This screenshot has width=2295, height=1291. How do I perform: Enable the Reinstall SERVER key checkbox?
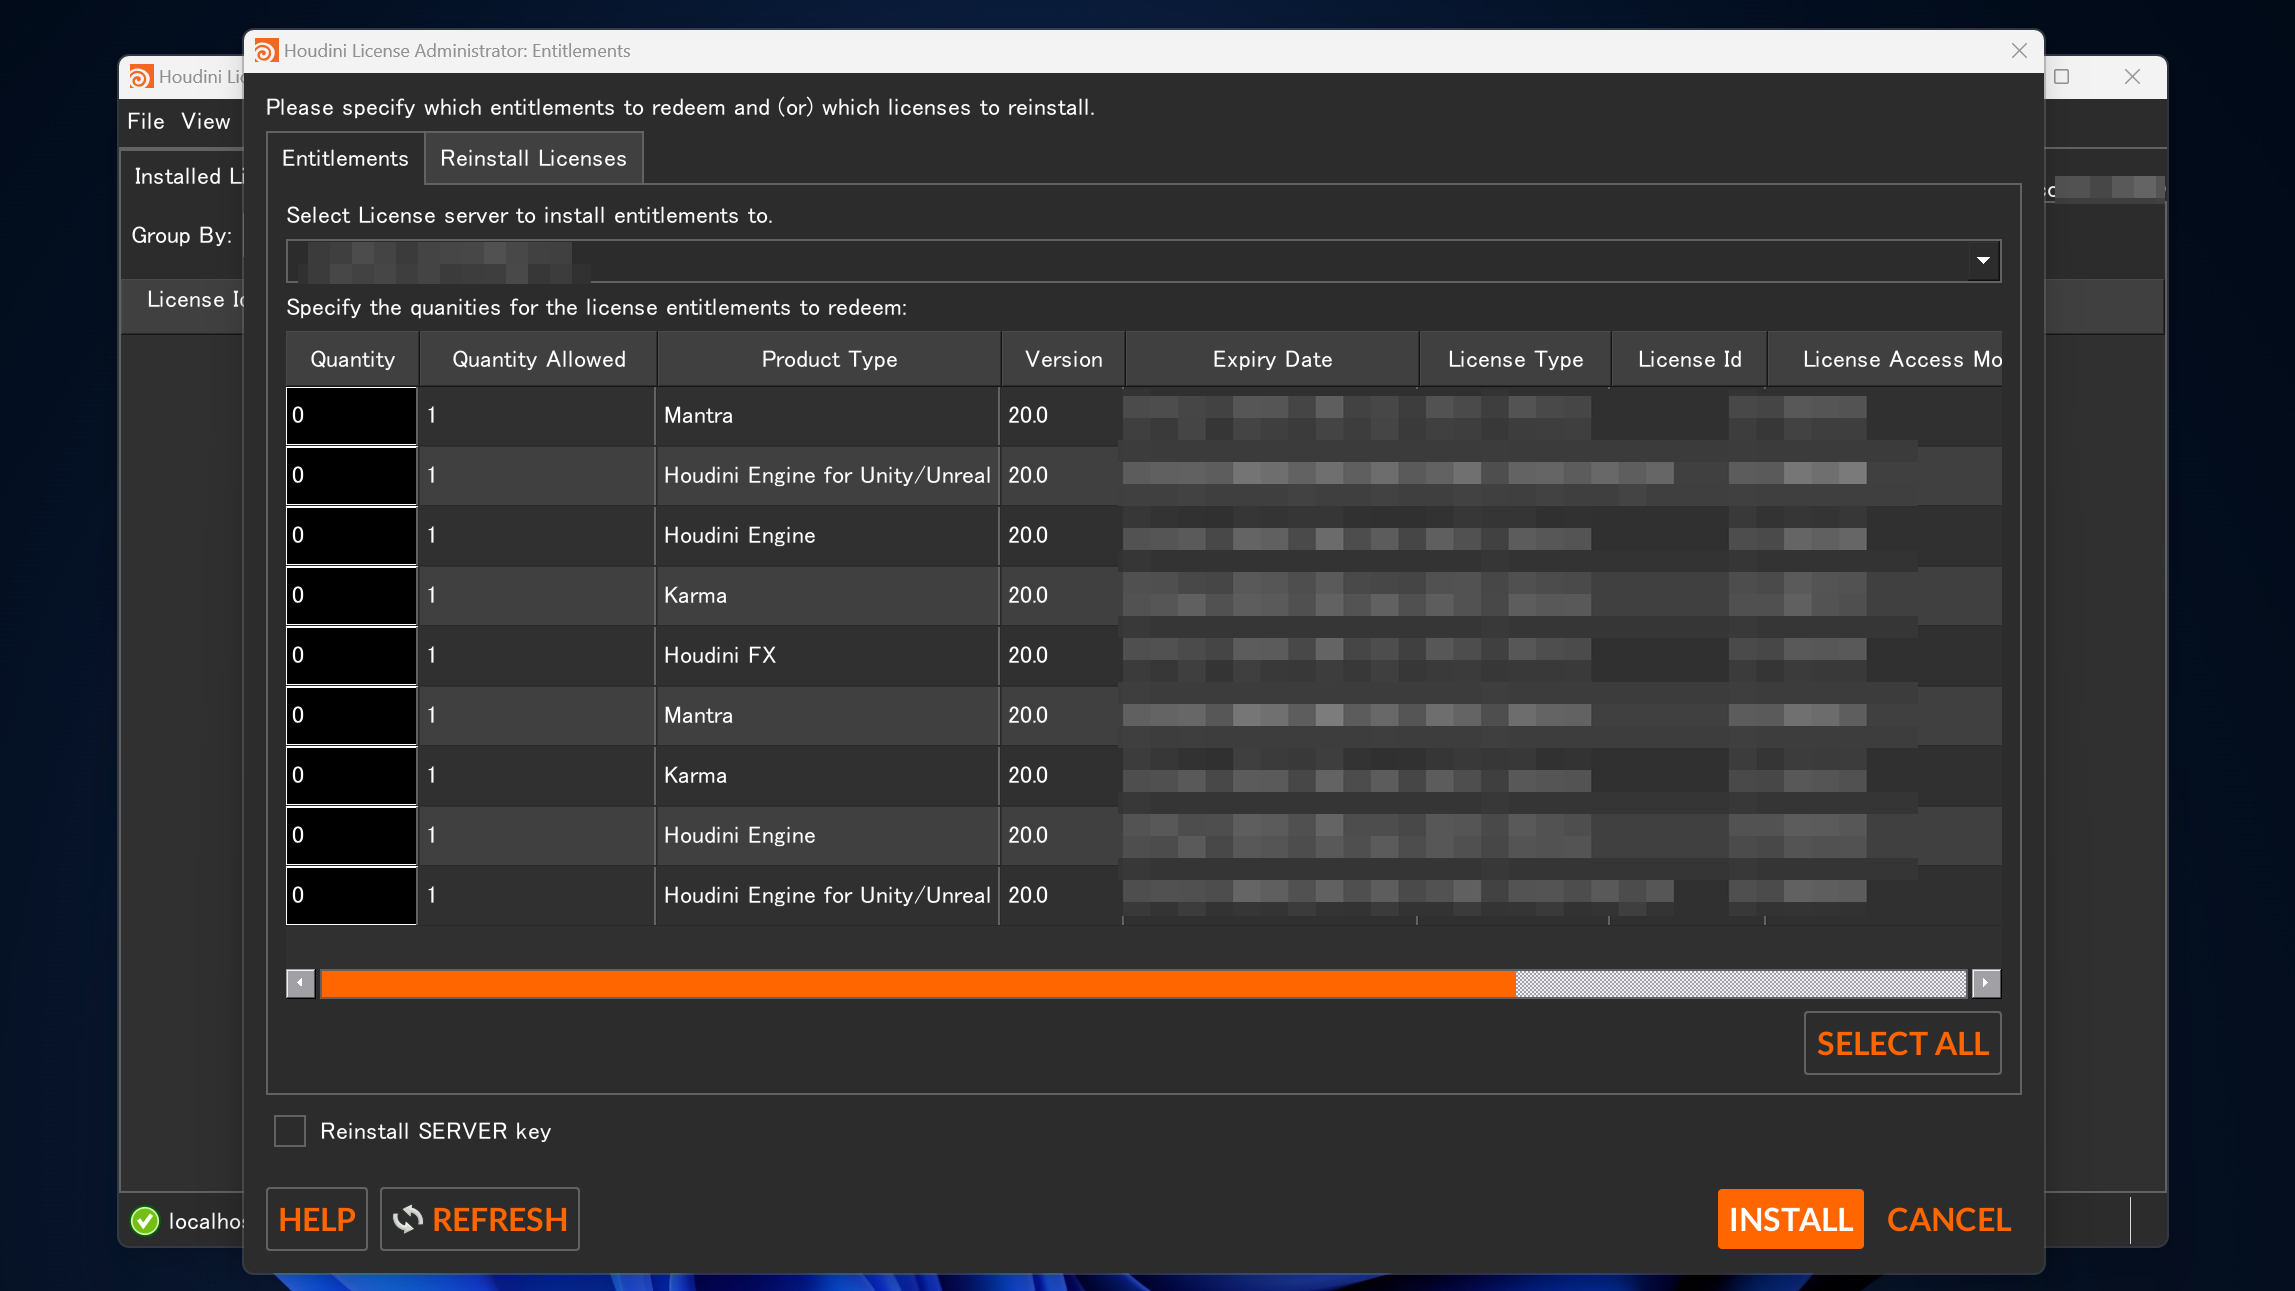tap(290, 1131)
